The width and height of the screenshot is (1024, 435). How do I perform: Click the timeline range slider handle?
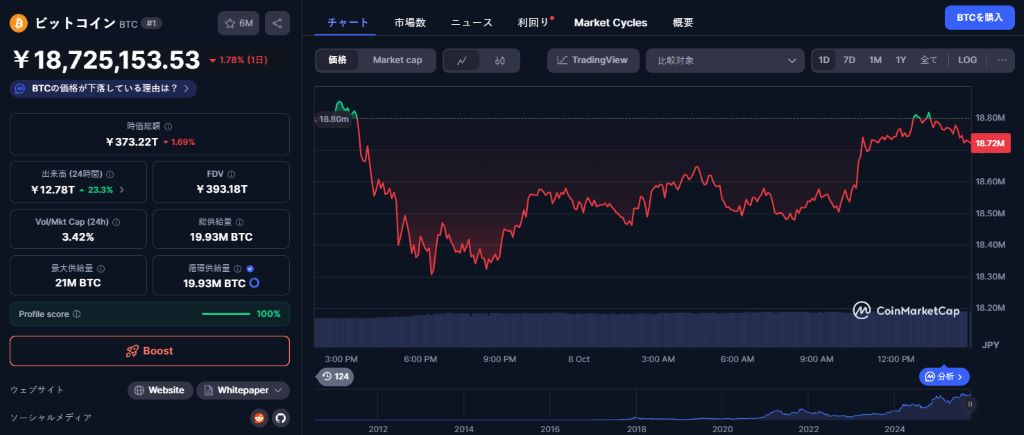click(970, 404)
